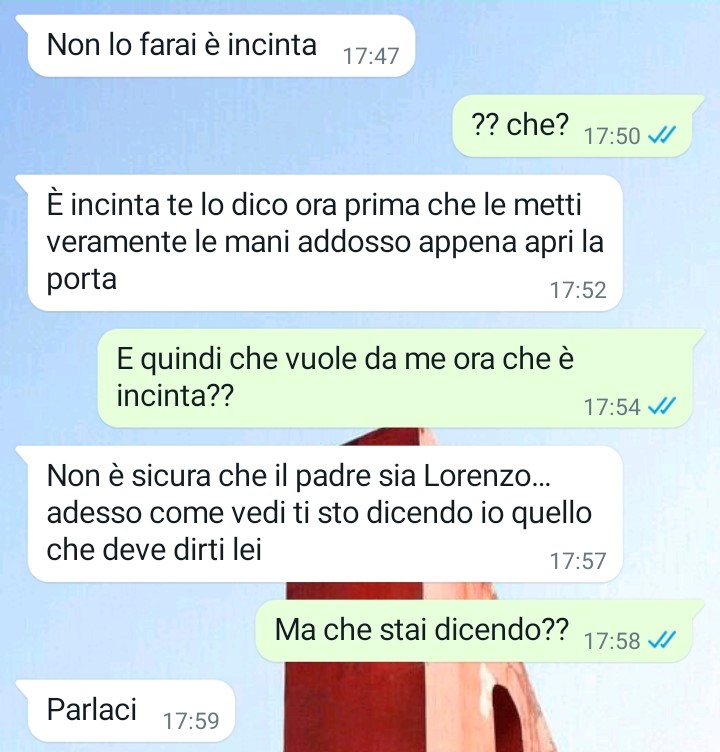Viewport: 720px width, 752px height.
Task: Tap the double-check icon next to 17:58
Action: [x=661, y=640]
